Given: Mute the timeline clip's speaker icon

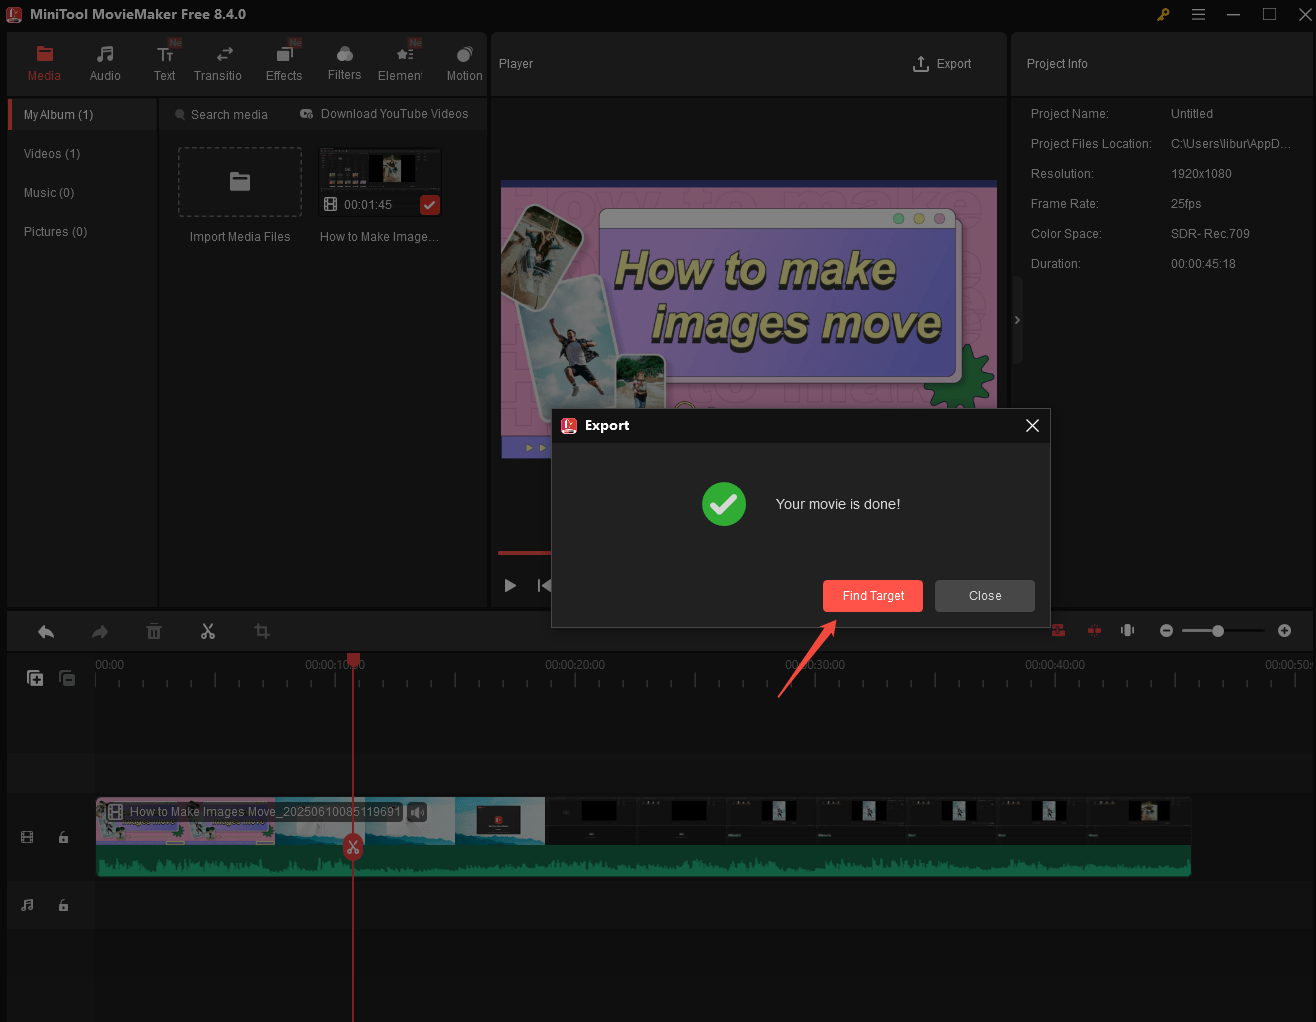Looking at the screenshot, I should pyautogui.click(x=416, y=811).
